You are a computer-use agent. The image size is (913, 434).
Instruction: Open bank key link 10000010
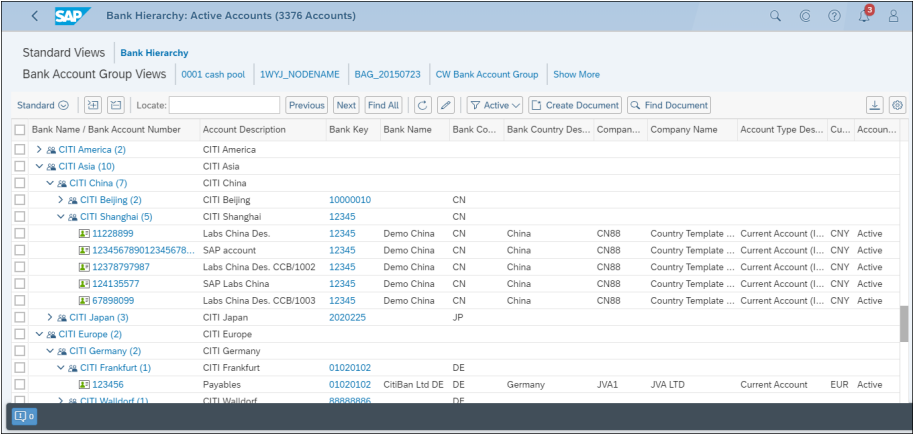(350, 200)
